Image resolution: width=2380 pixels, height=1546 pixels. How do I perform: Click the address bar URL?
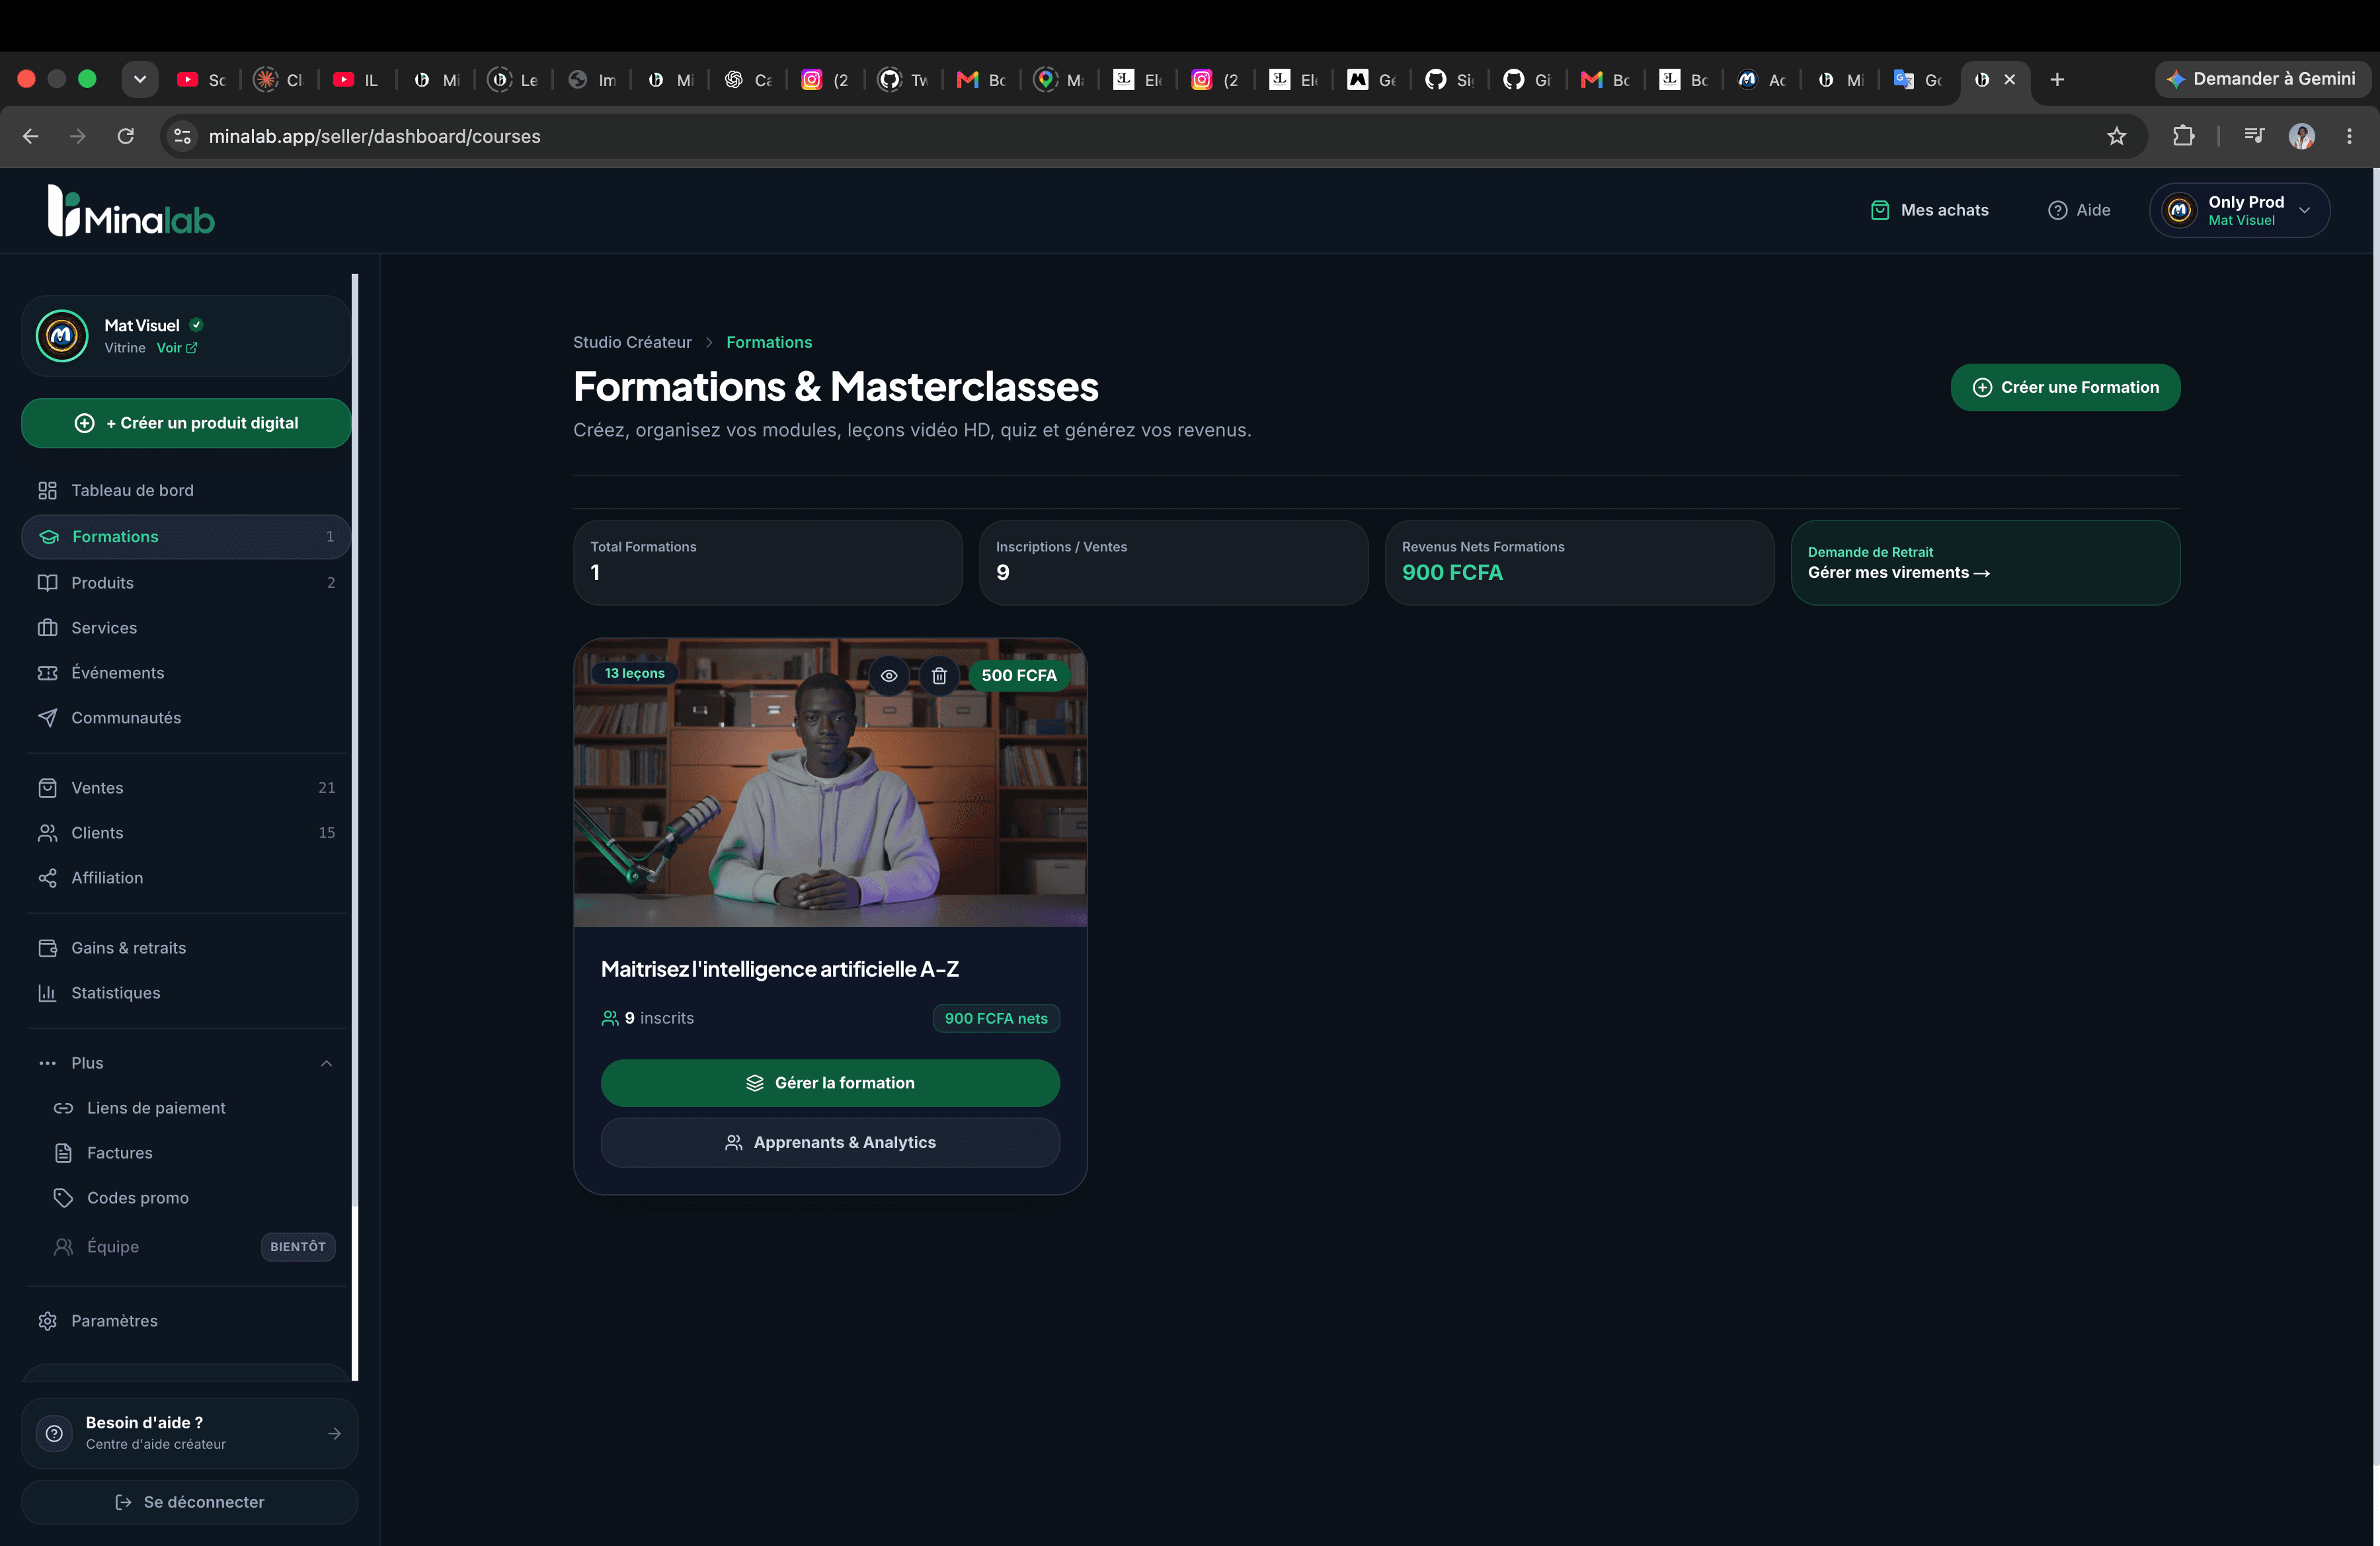[374, 136]
